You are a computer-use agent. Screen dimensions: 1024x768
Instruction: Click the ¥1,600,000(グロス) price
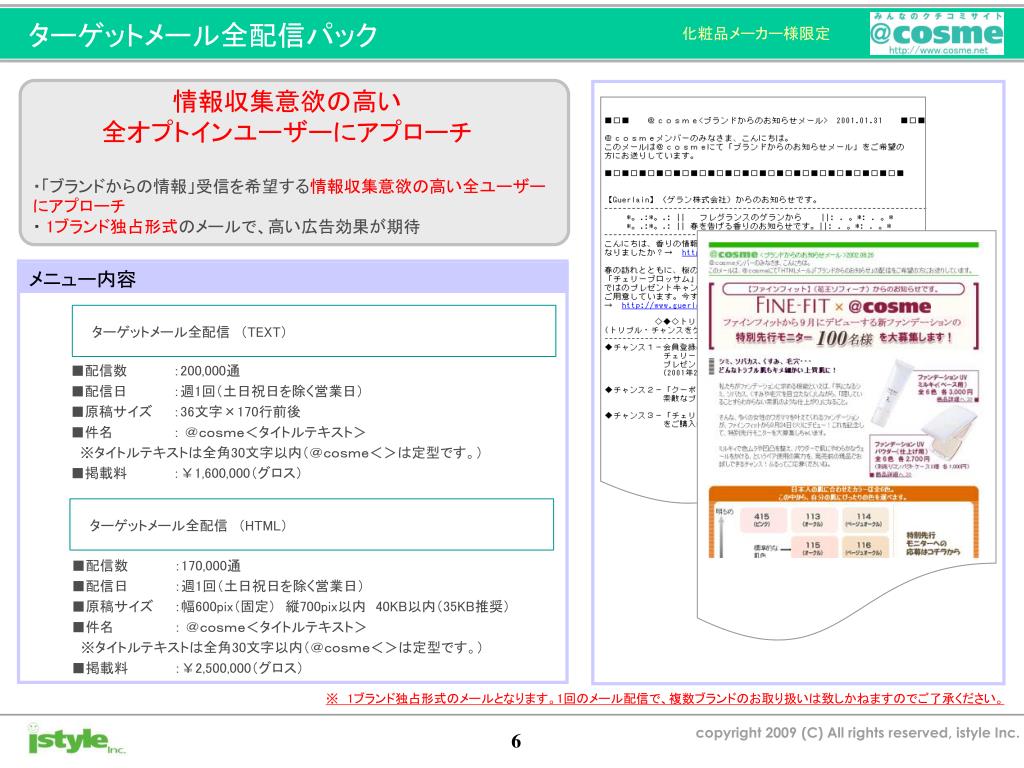click(x=241, y=473)
